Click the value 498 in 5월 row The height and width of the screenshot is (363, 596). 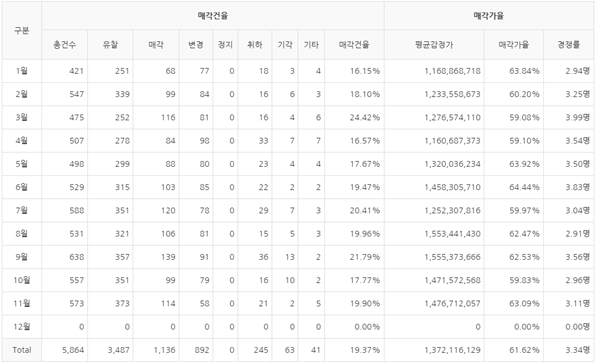pos(76,164)
